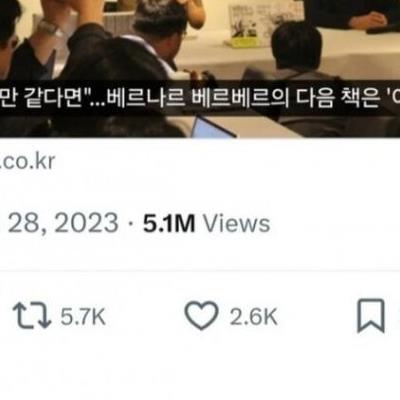Click the 28, 2023 timestamp
Screen dimensions: 400x400
[x=63, y=223]
